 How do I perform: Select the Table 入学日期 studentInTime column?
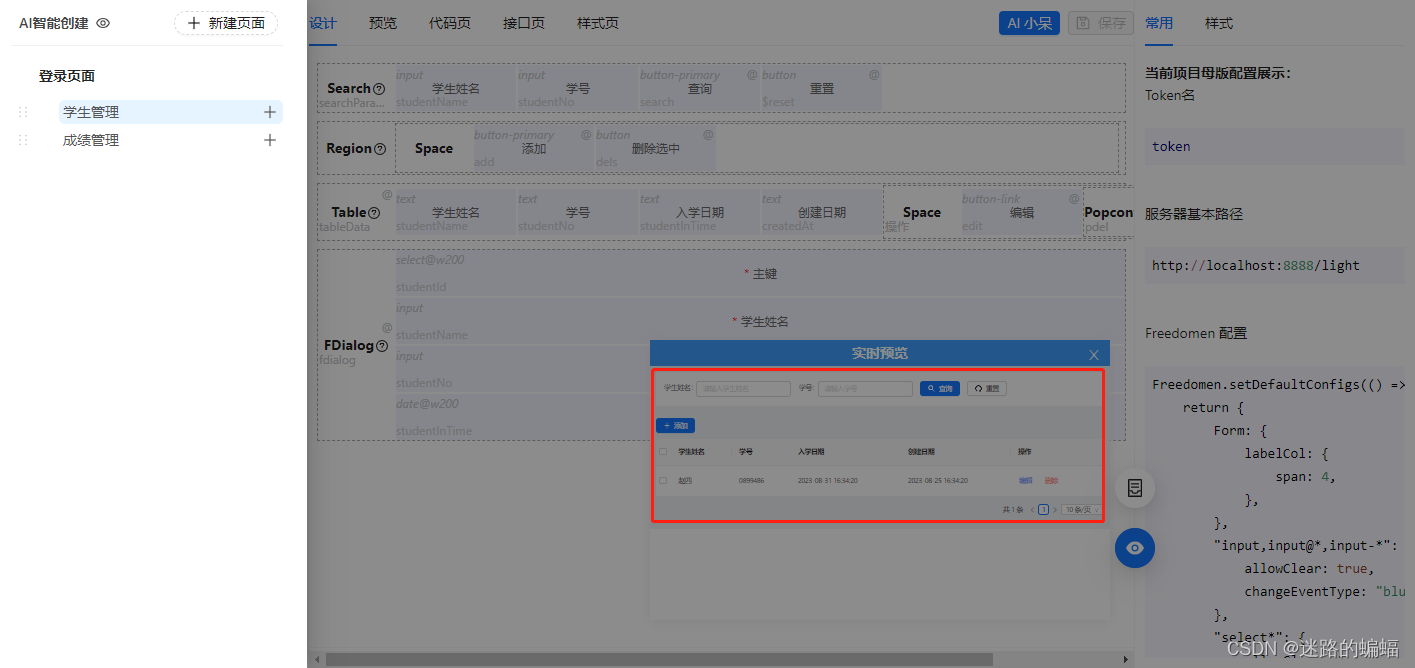click(x=700, y=212)
